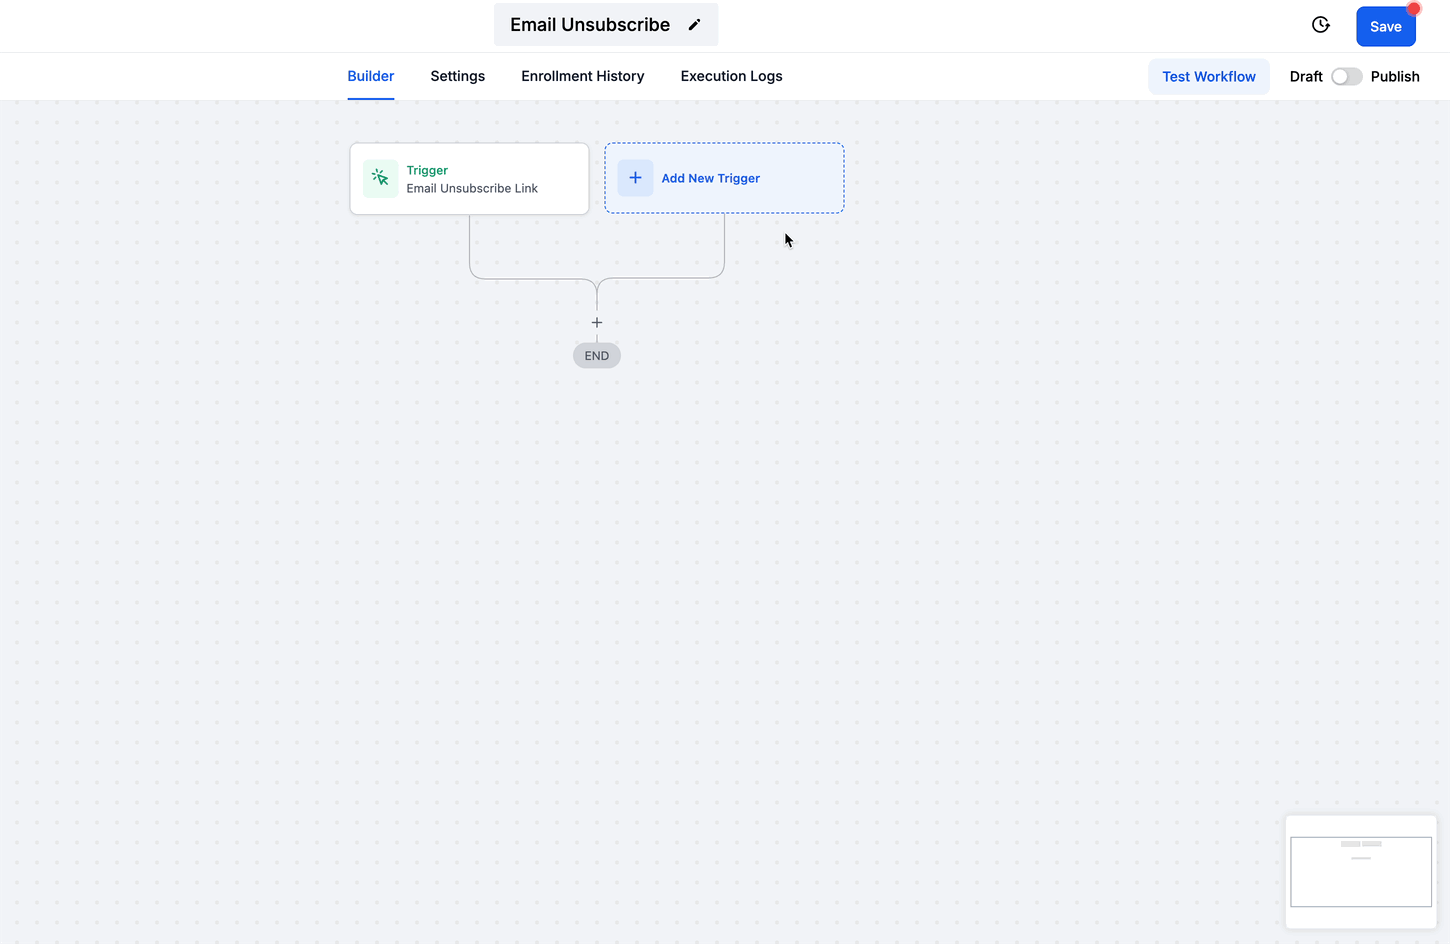View the Execution Logs tab
1450x944 pixels.
(731, 76)
